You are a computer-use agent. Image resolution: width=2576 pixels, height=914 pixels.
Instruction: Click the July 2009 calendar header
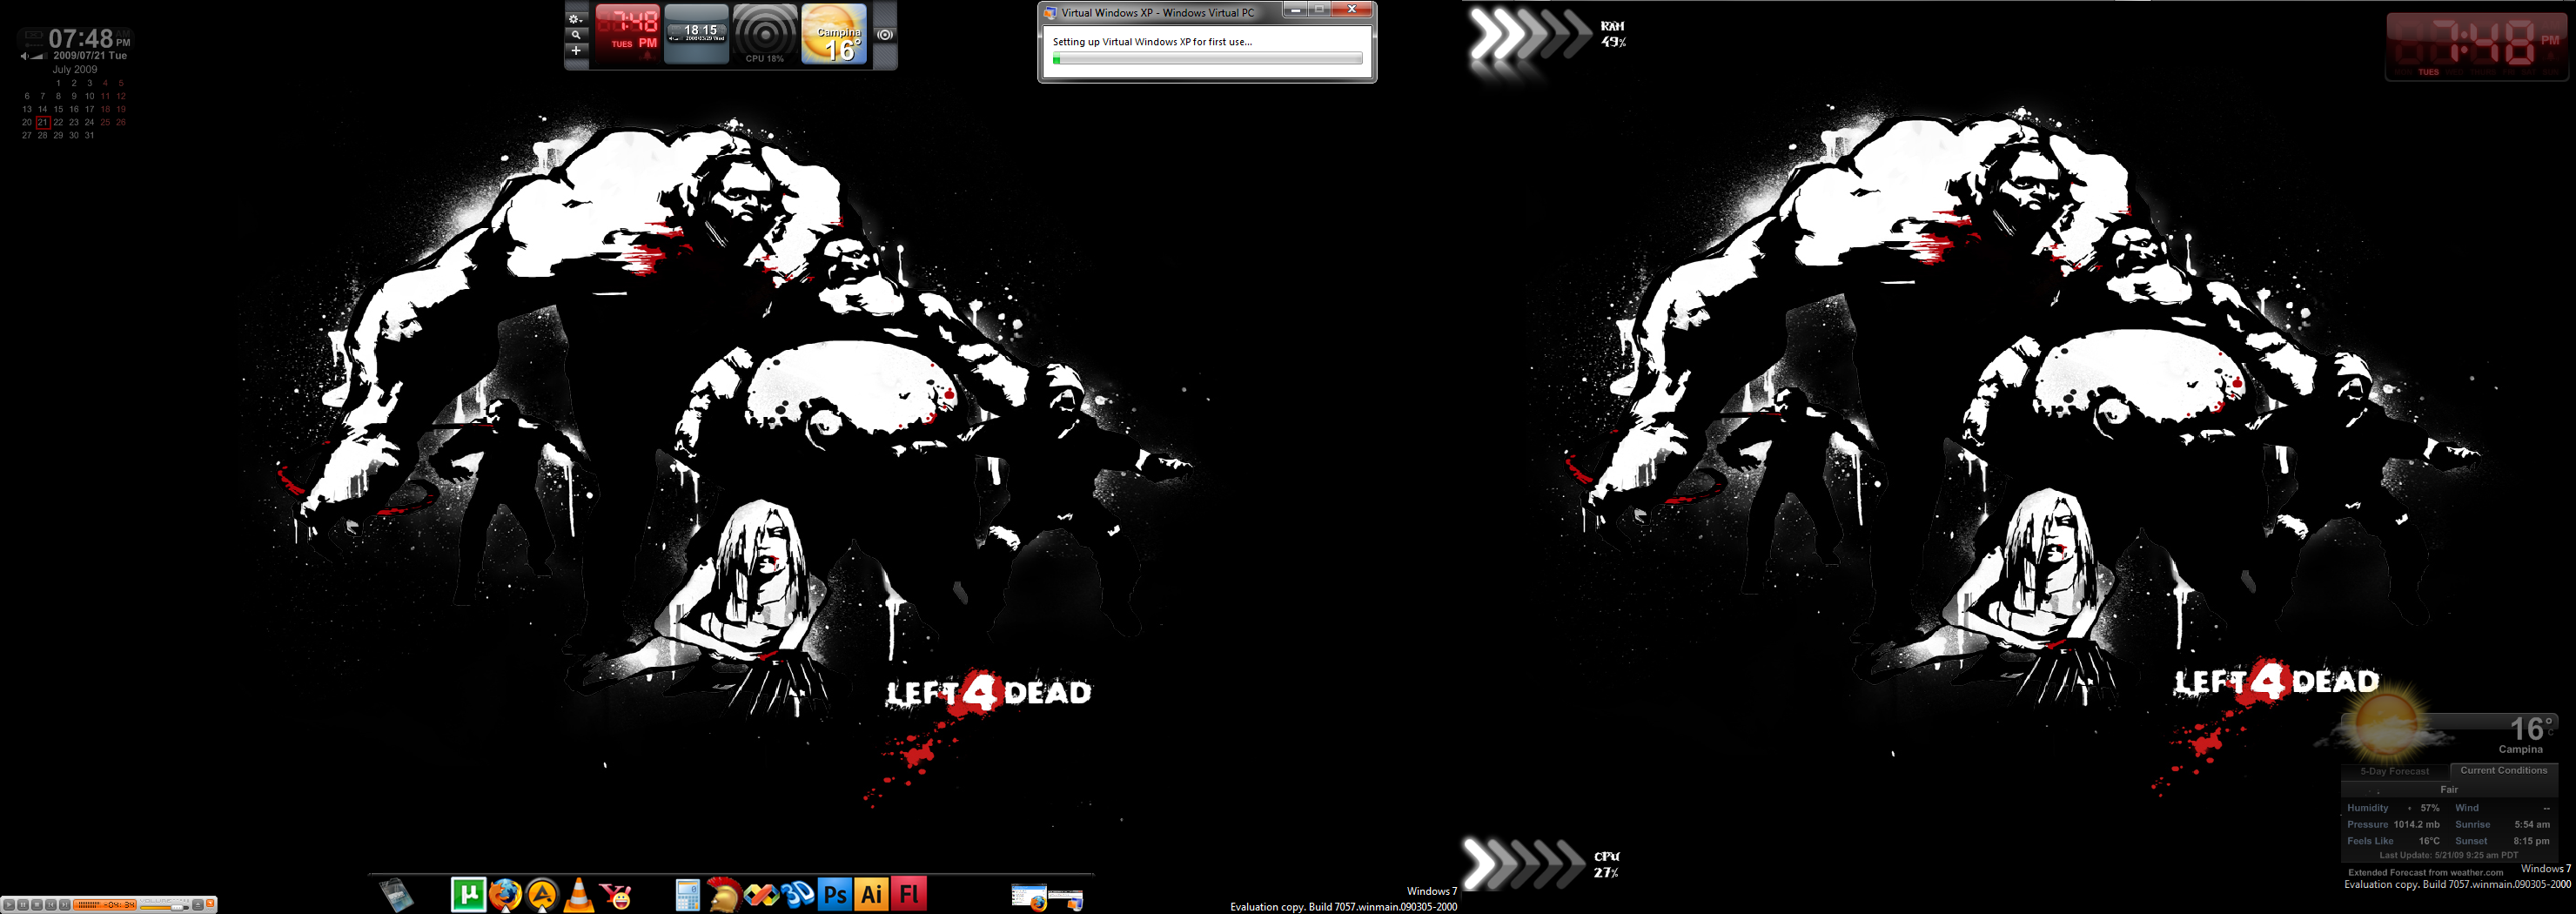click(x=75, y=69)
